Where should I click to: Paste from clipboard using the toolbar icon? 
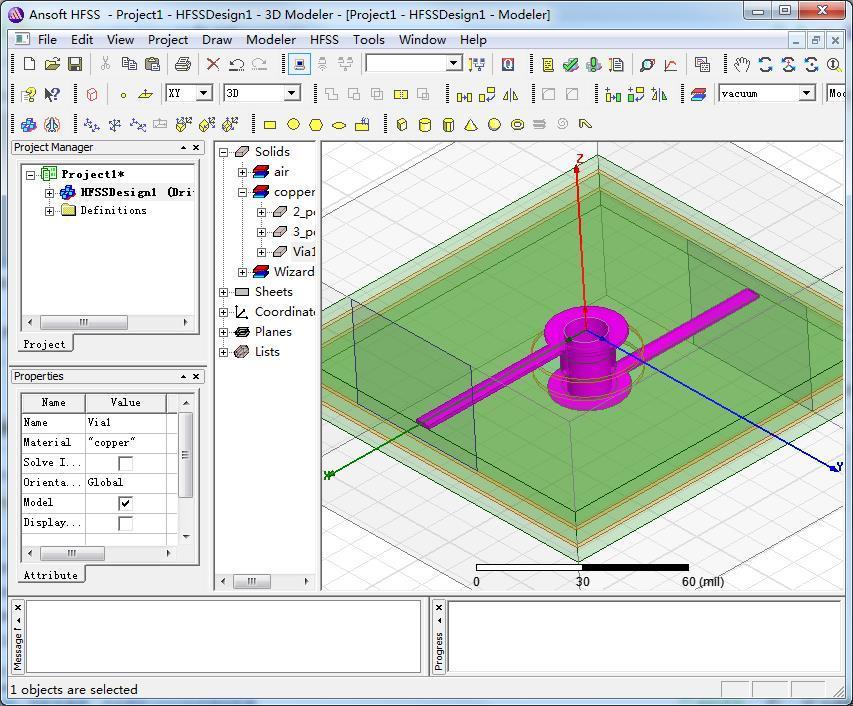pyautogui.click(x=153, y=64)
